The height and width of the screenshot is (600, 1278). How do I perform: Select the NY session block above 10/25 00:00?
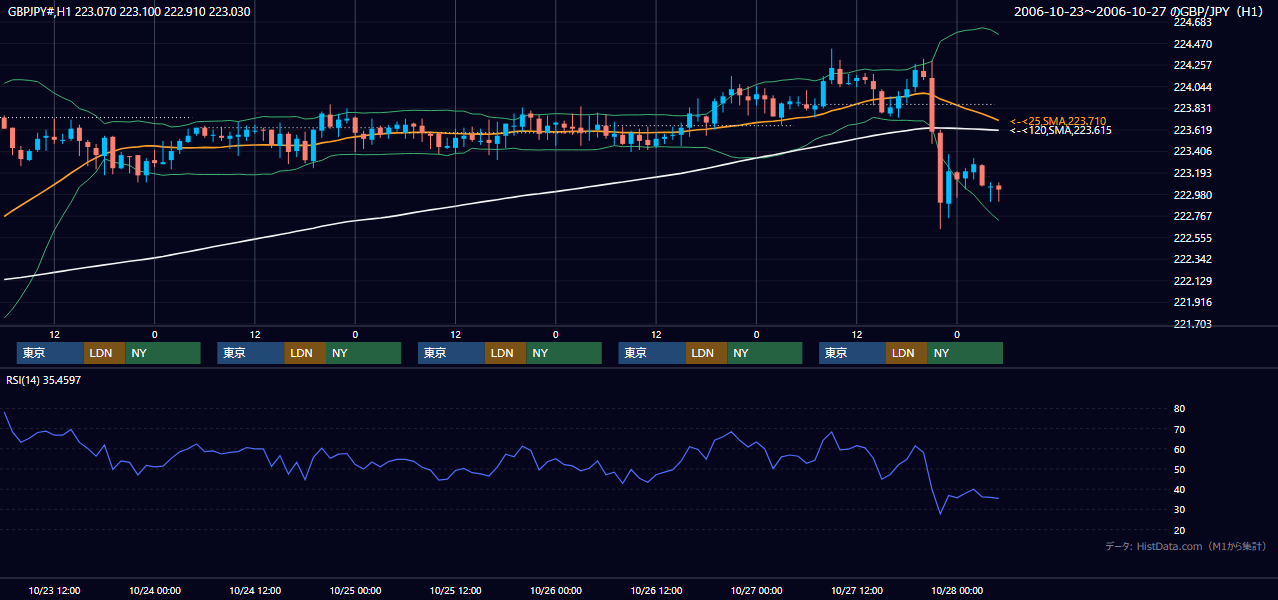pyautogui.click(x=363, y=353)
